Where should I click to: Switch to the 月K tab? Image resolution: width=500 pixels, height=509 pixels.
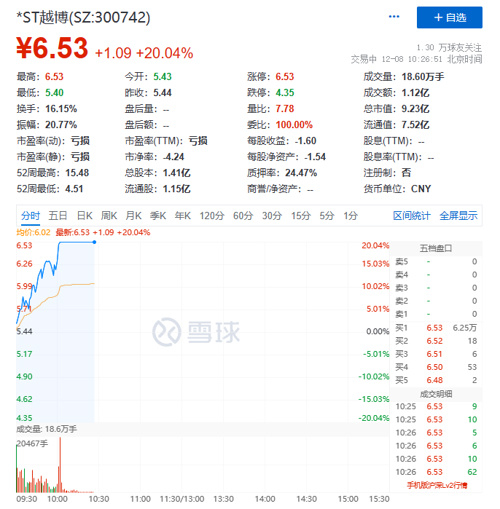(x=133, y=216)
